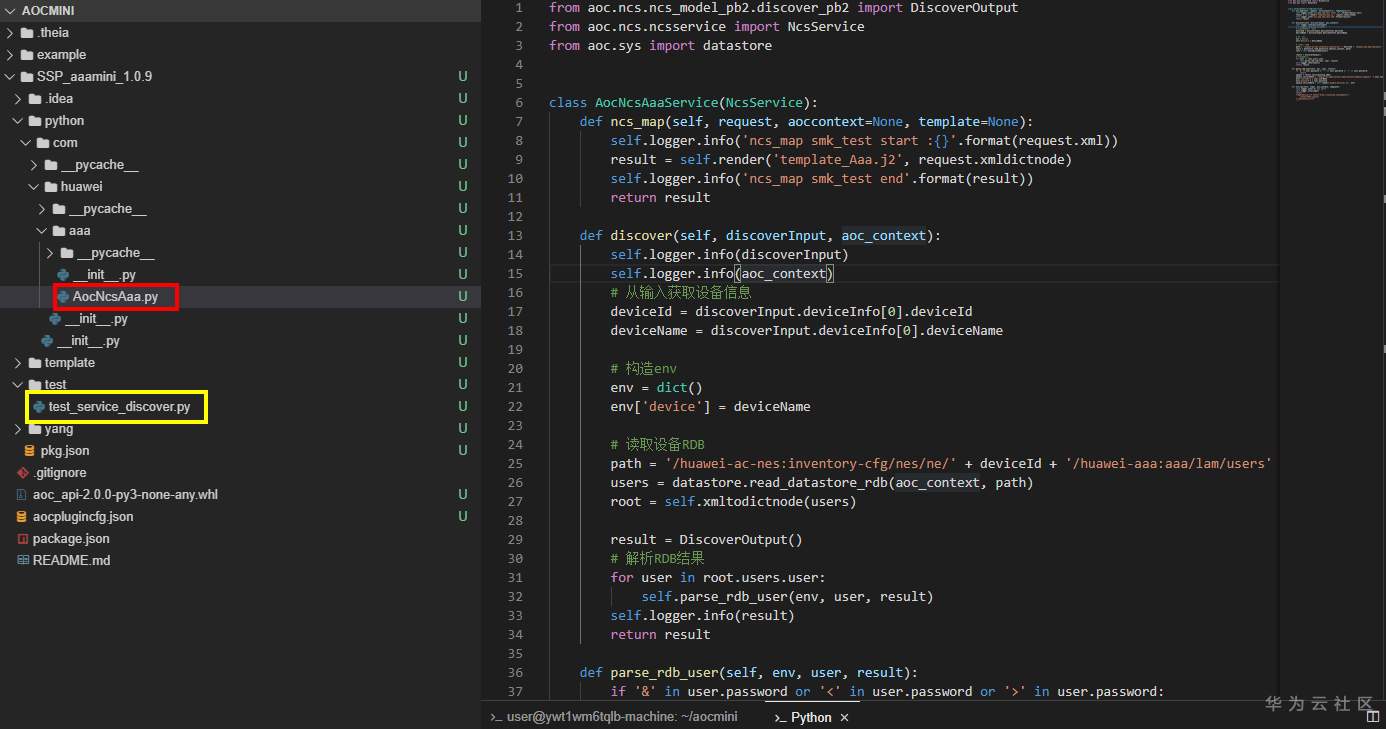Click the 'deviceName = discoverInput.deviceInfo[0].deviceName' line

pos(807,330)
